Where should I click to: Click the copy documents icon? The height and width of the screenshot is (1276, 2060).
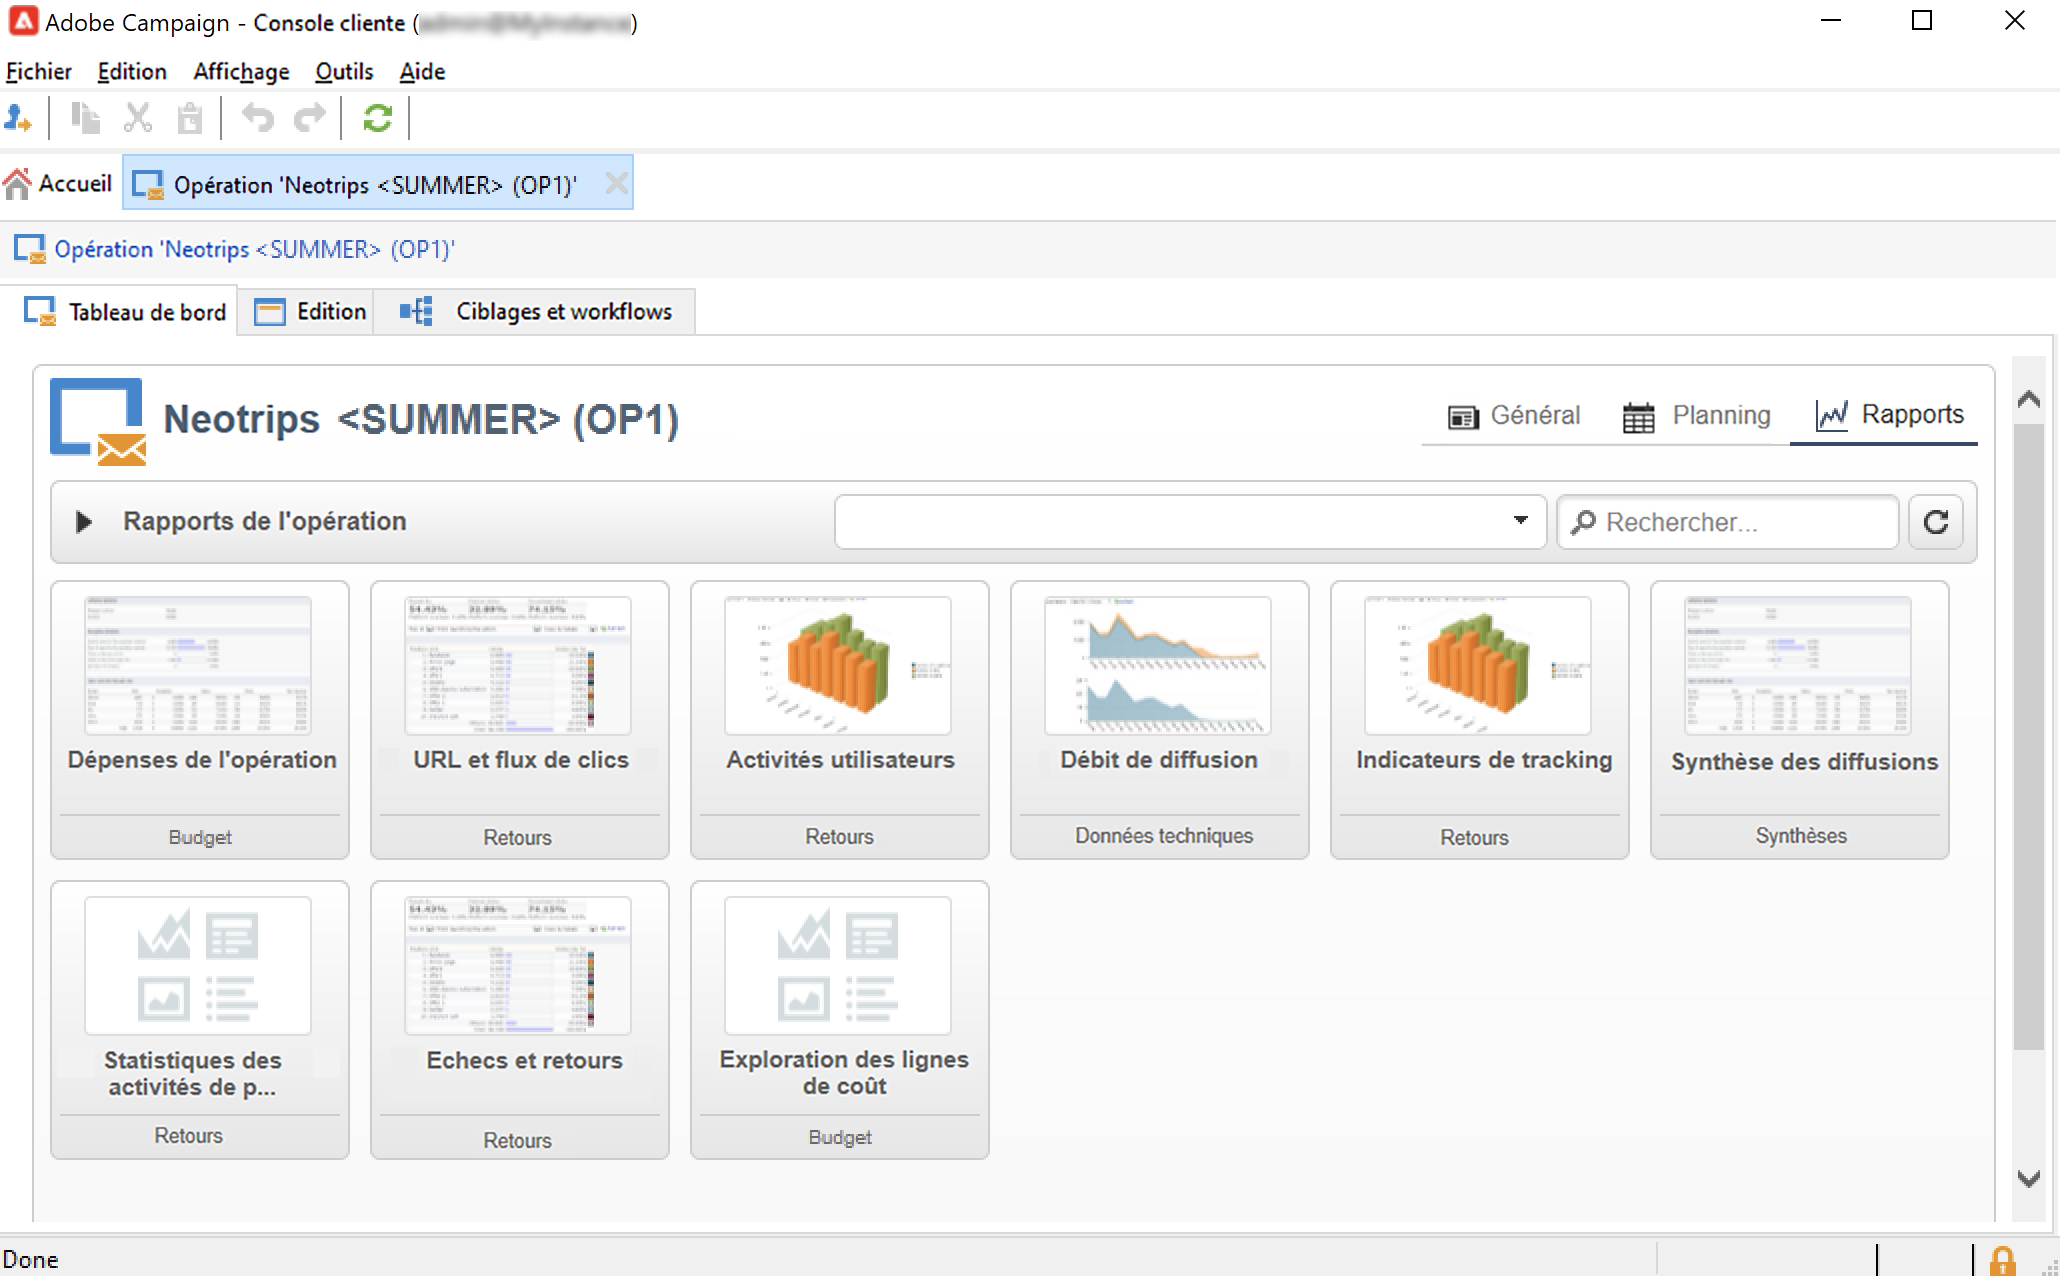86,119
